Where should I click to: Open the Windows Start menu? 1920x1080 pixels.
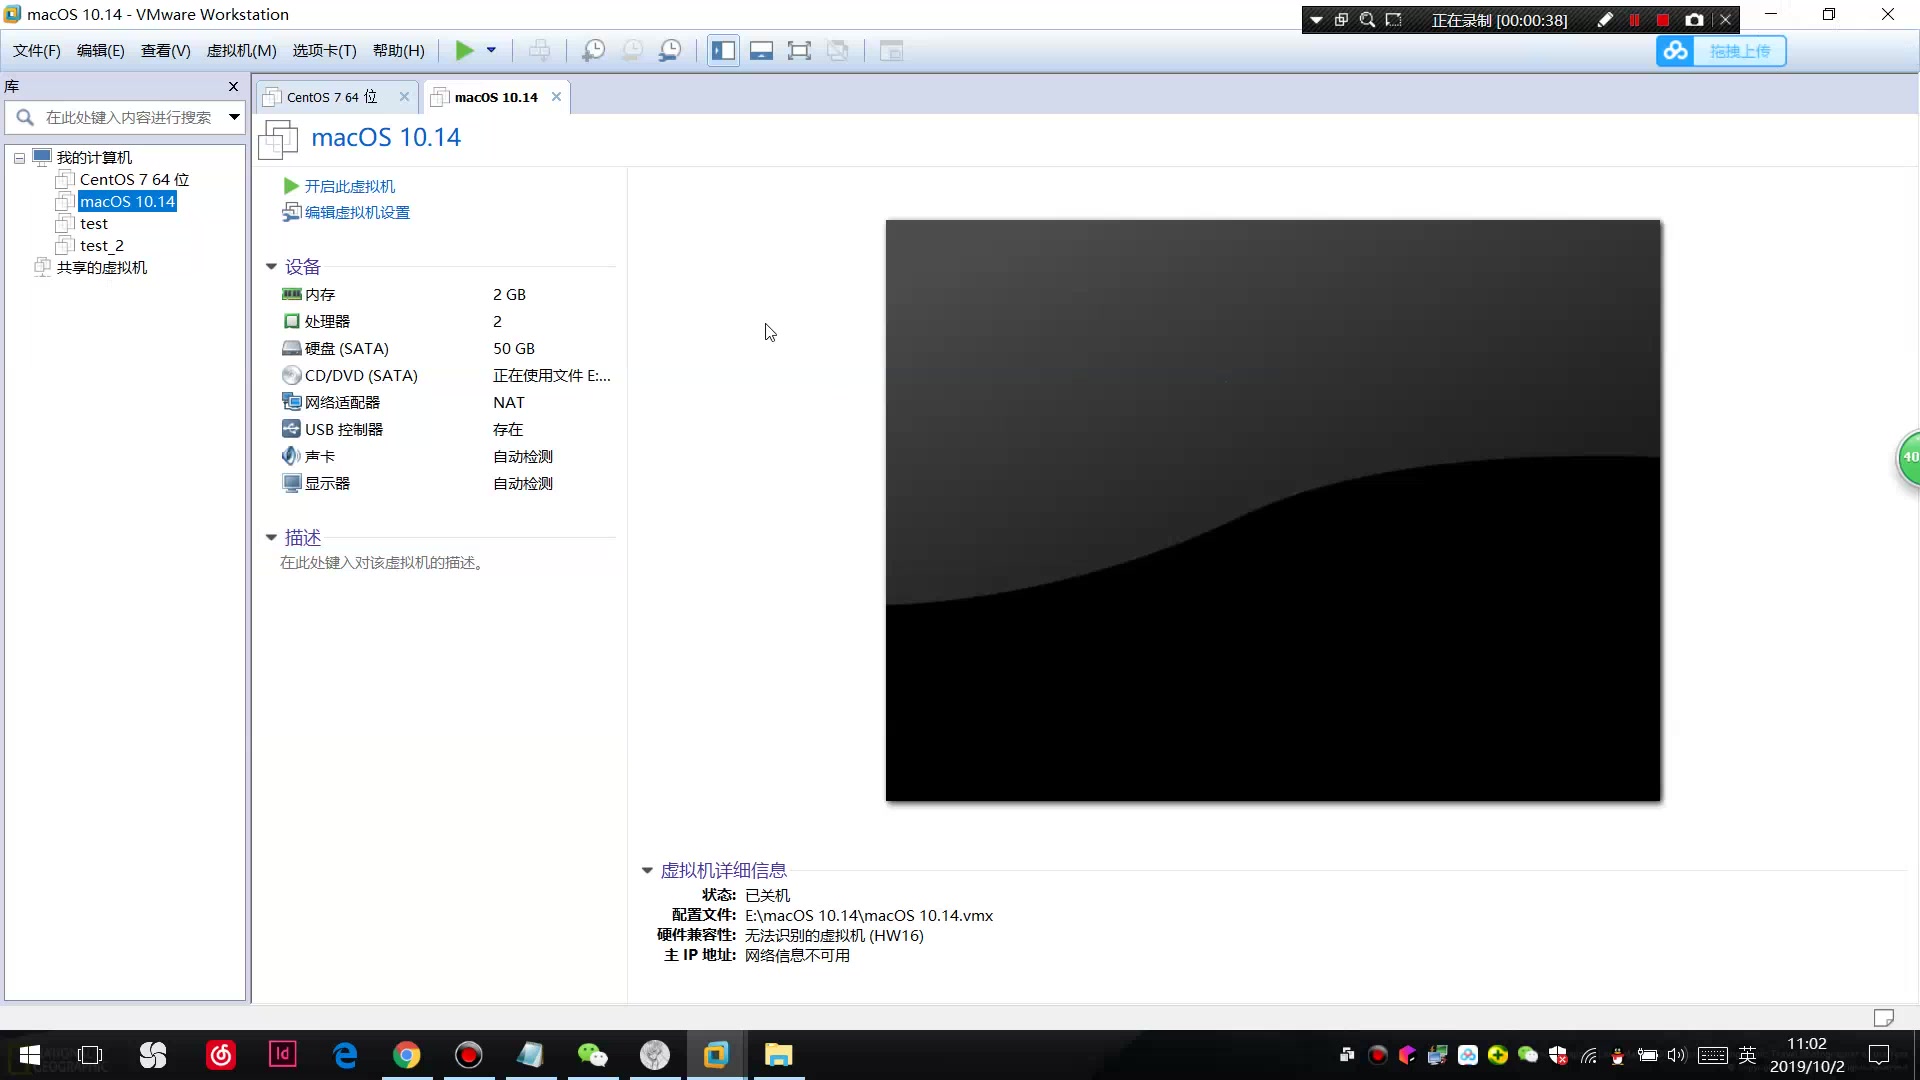[x=29, y=1055]
